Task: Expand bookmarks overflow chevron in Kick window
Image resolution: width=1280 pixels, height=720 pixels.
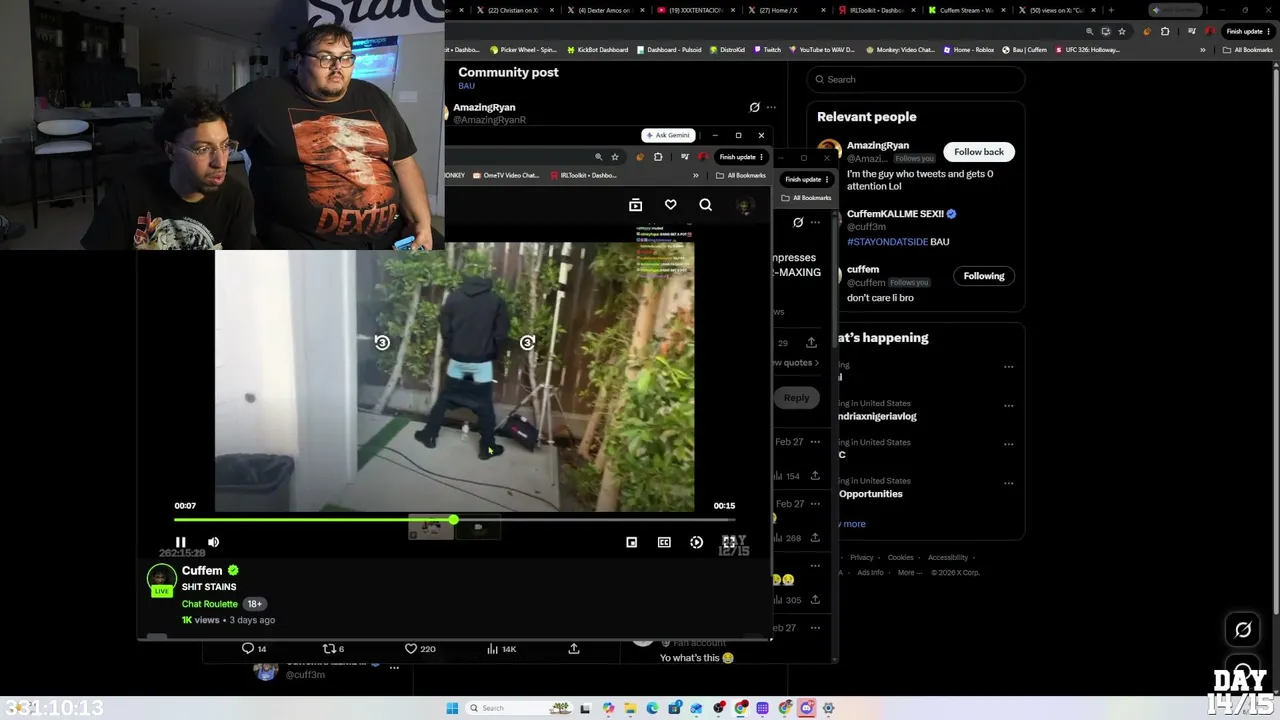Action: coord(696,176)
